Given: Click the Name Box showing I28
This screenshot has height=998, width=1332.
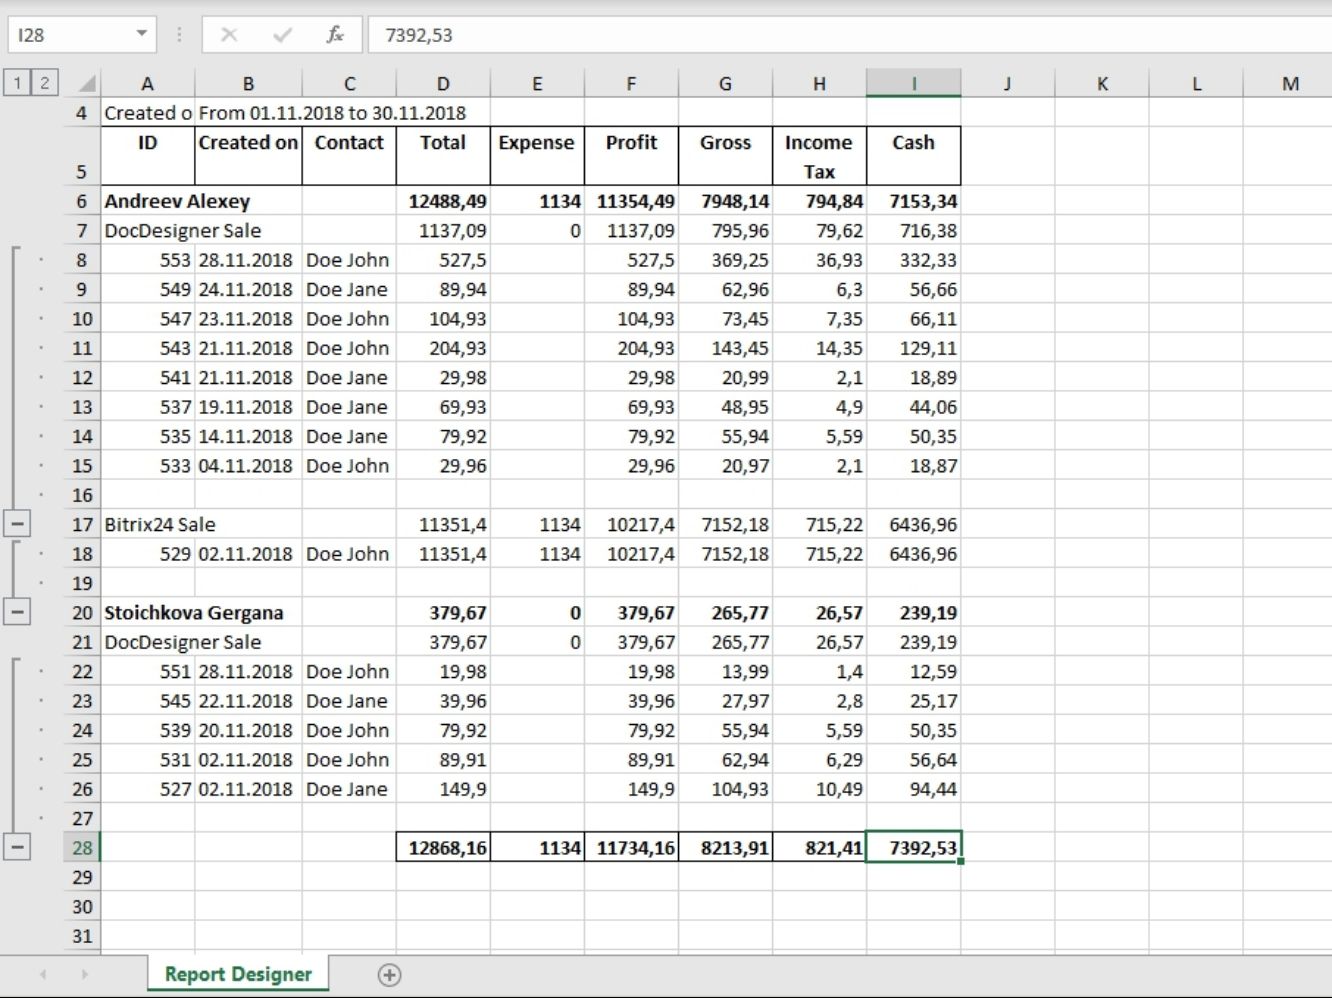Looking at the screenshot, I should click(x=70, y=35).
